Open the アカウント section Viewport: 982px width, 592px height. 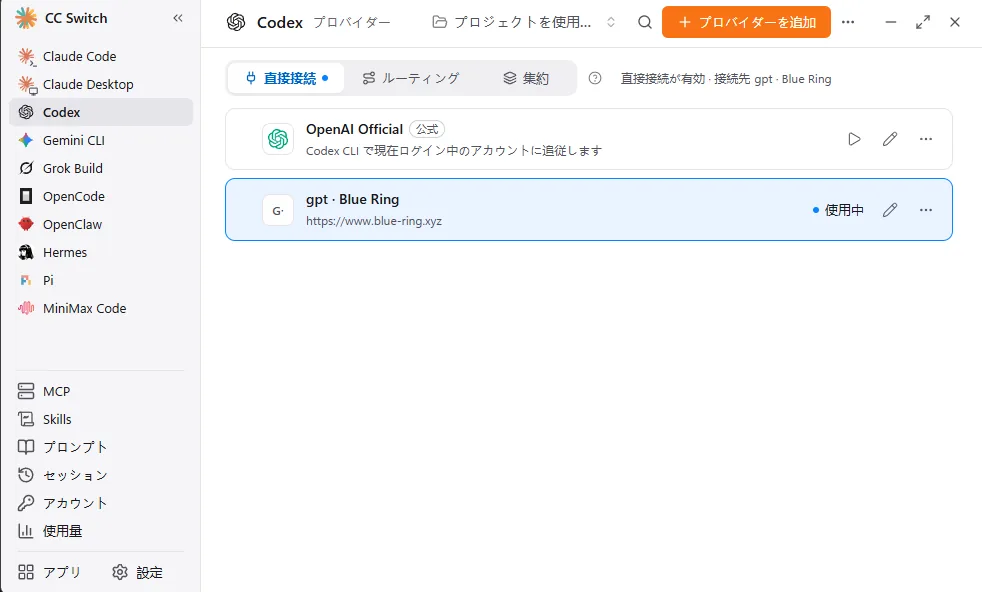(x=101, y=503)
